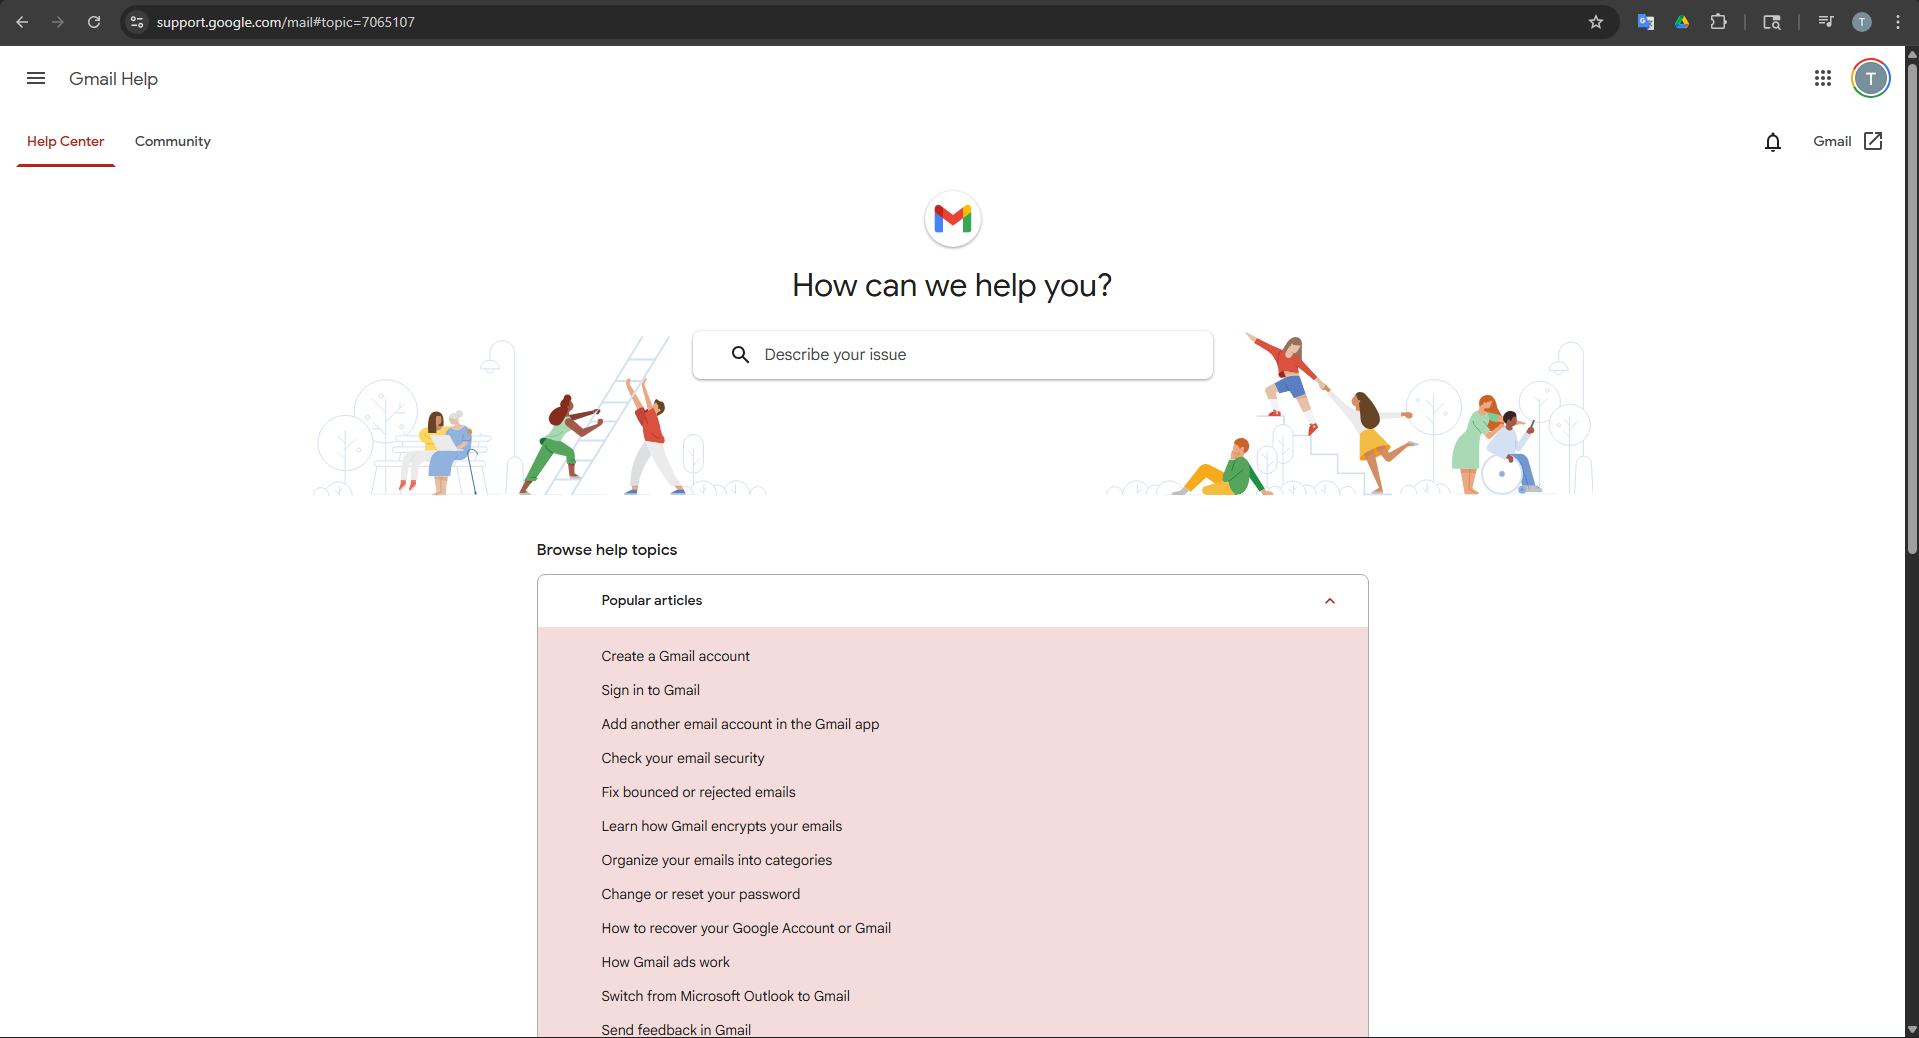Image resolution: width=1919 pixels, height=1038 pixels.
Task: Switch to the Community tab
Action: point(173,142)
